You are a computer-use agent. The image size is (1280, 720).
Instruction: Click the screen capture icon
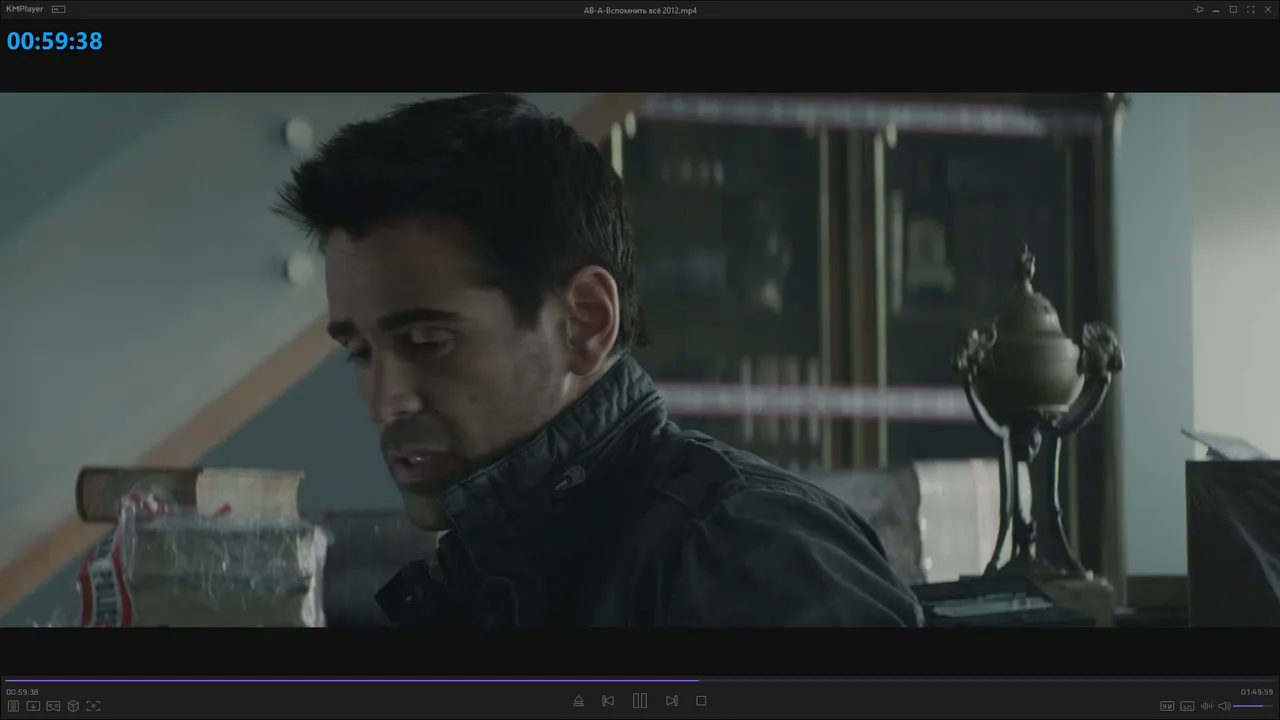tap(93, 706)
